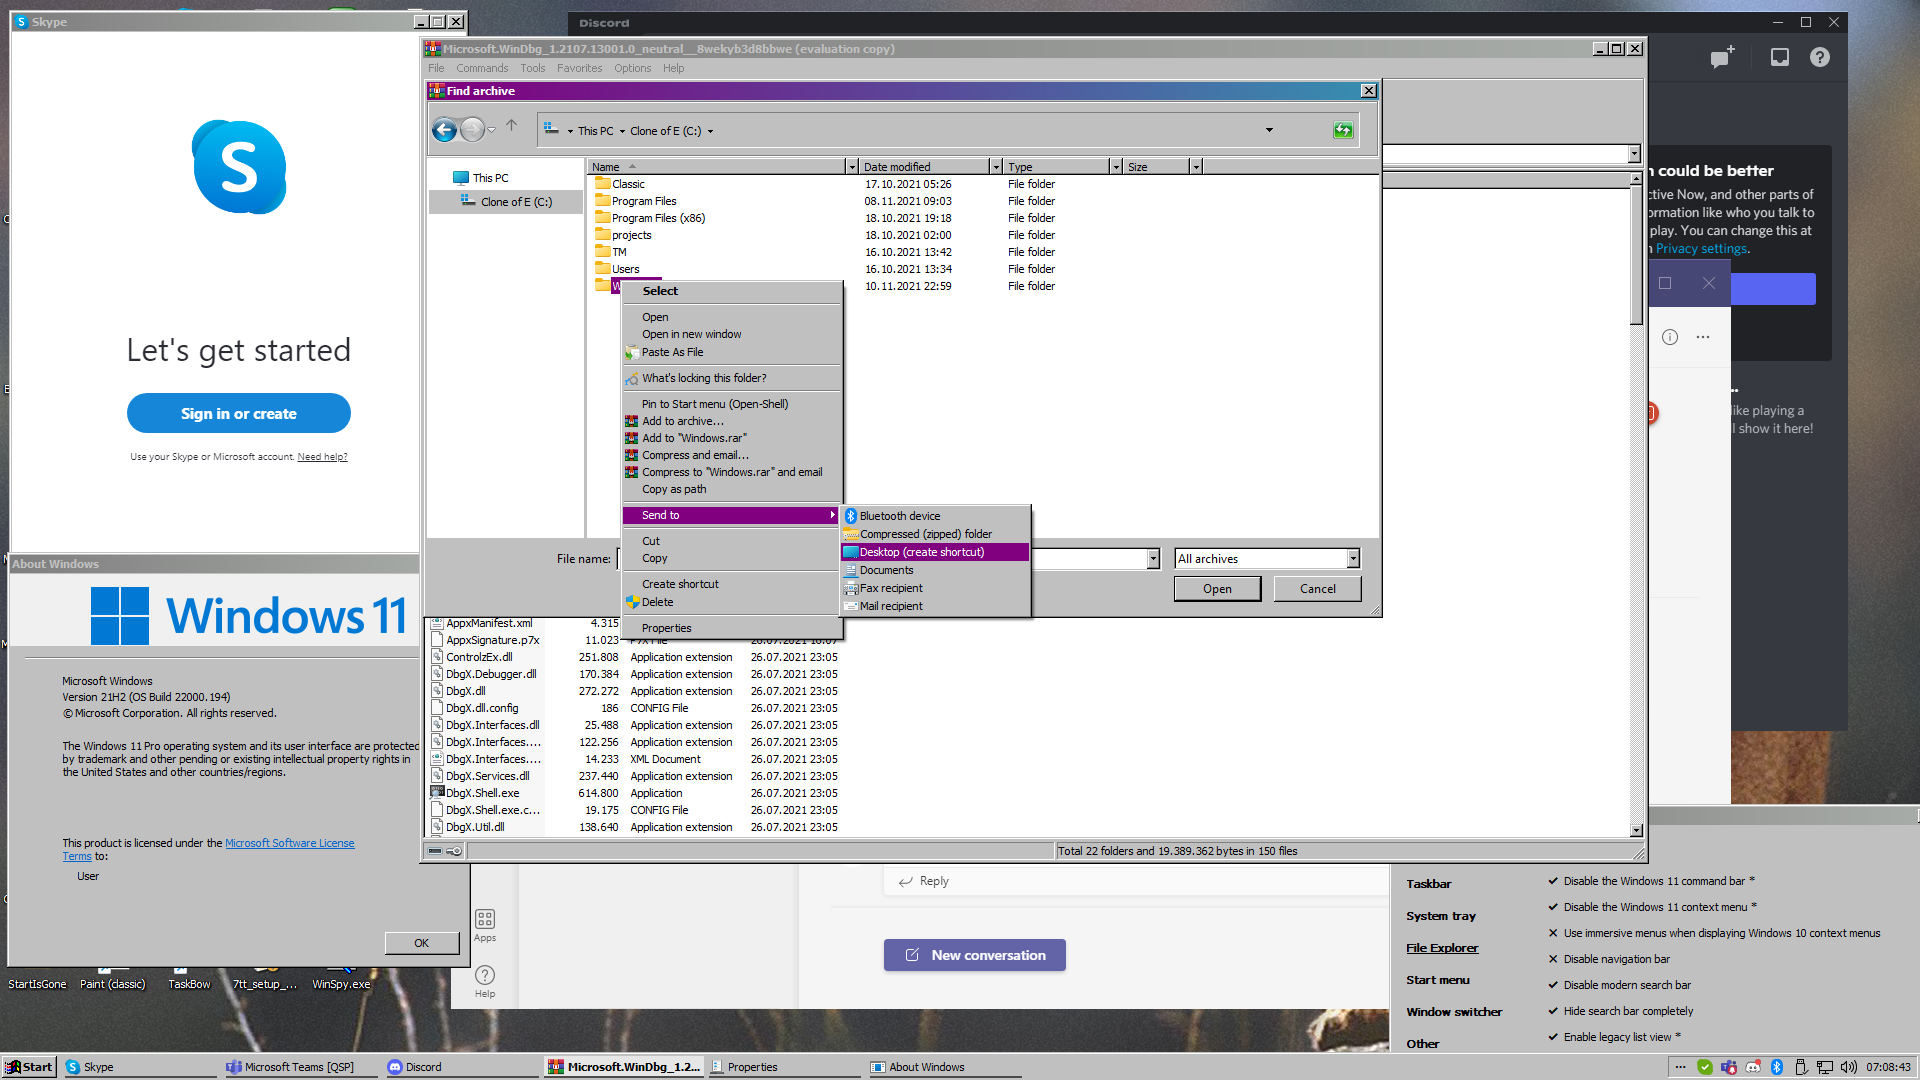Screen dimensions: 1920x1080
Task: Click the Bluetooth icon in the system tray
Action: coord(1779,1067)
